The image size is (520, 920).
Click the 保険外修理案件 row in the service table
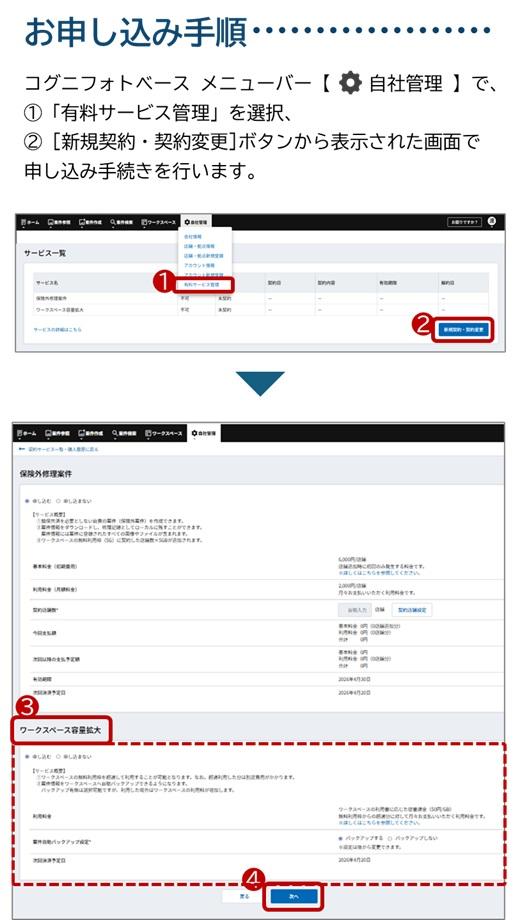(262, 298)
